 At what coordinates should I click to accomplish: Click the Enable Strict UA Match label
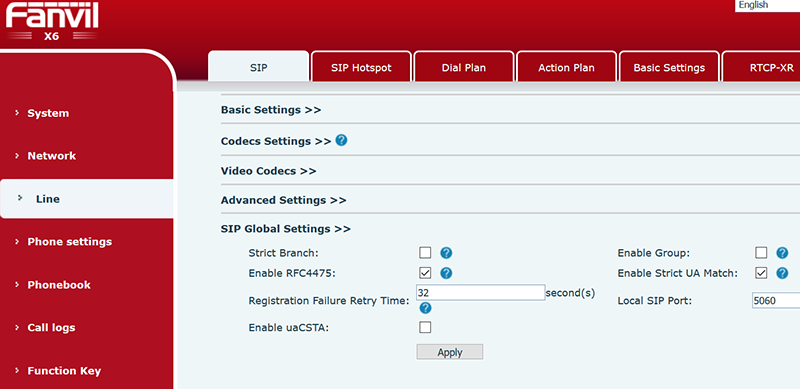(678, 273)
